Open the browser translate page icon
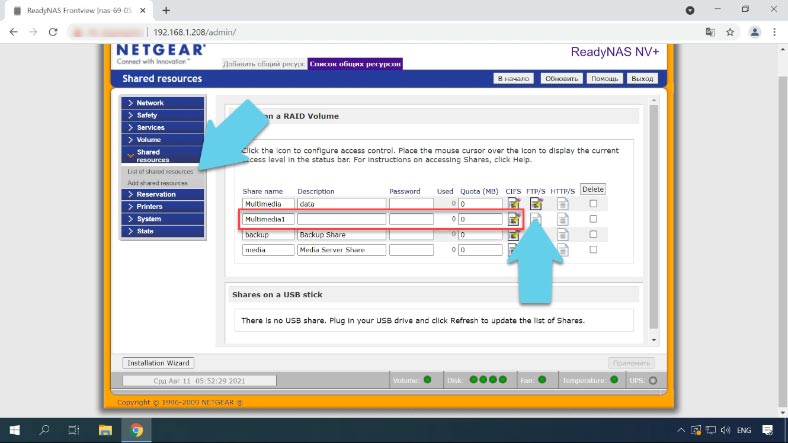Viewport: 788px width, 443px height. click(x=710, y=32)
